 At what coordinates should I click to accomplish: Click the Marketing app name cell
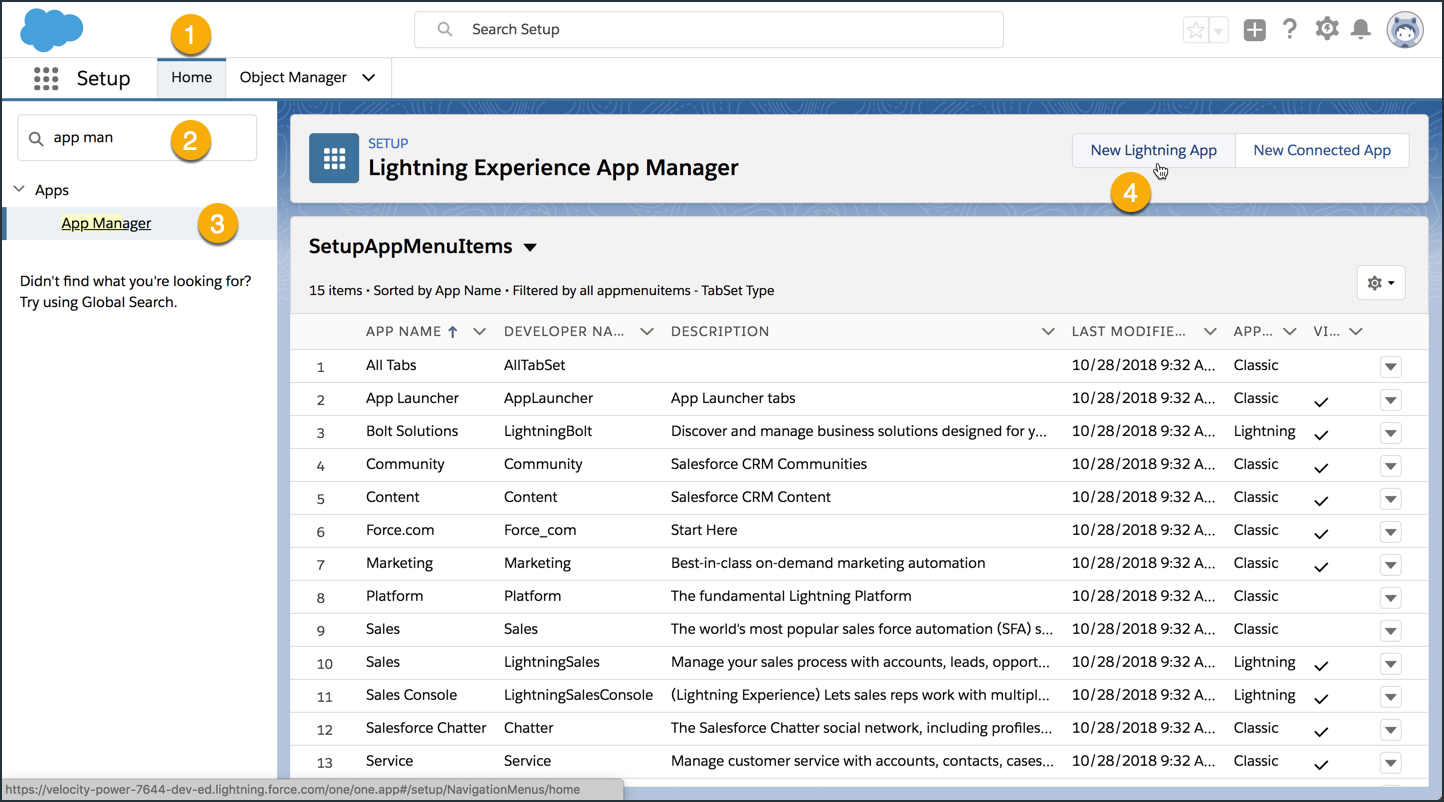pos(399,563)
